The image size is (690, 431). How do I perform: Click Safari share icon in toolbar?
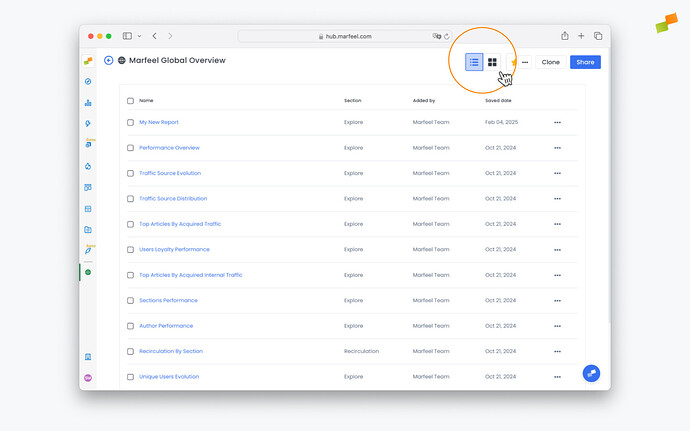pos(565,36)
